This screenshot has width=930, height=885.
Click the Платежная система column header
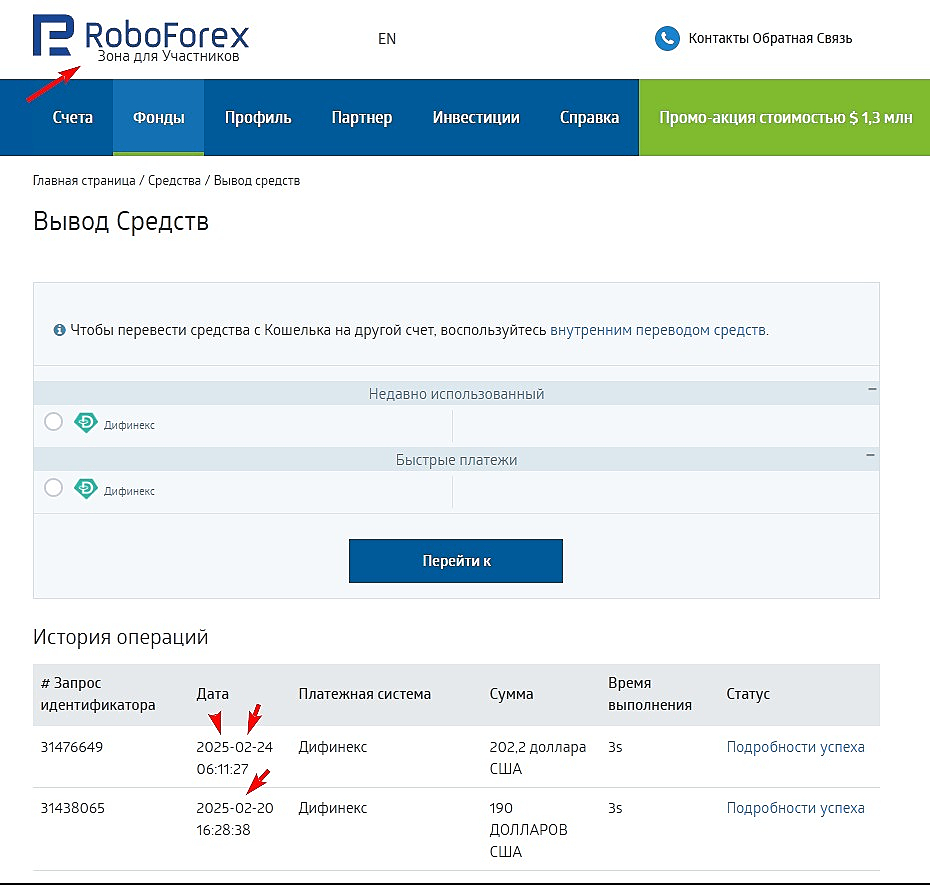(365, 694)
